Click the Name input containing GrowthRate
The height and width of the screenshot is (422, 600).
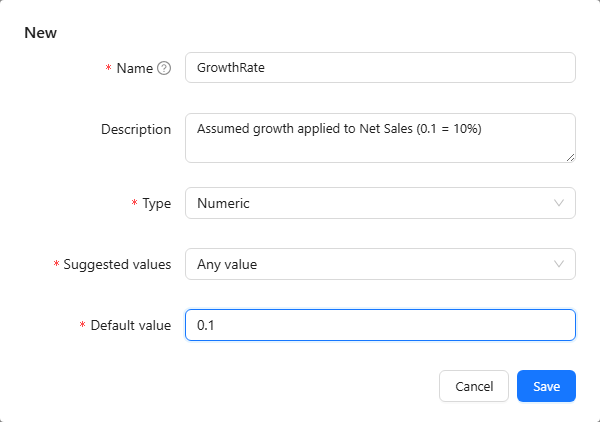[x=380, y=68]
